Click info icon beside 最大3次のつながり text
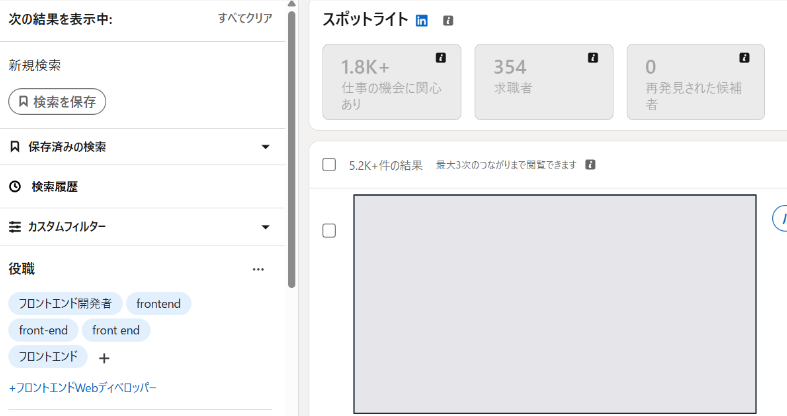The width and height of the screenshot is (787, 416). tap(590, 165)
